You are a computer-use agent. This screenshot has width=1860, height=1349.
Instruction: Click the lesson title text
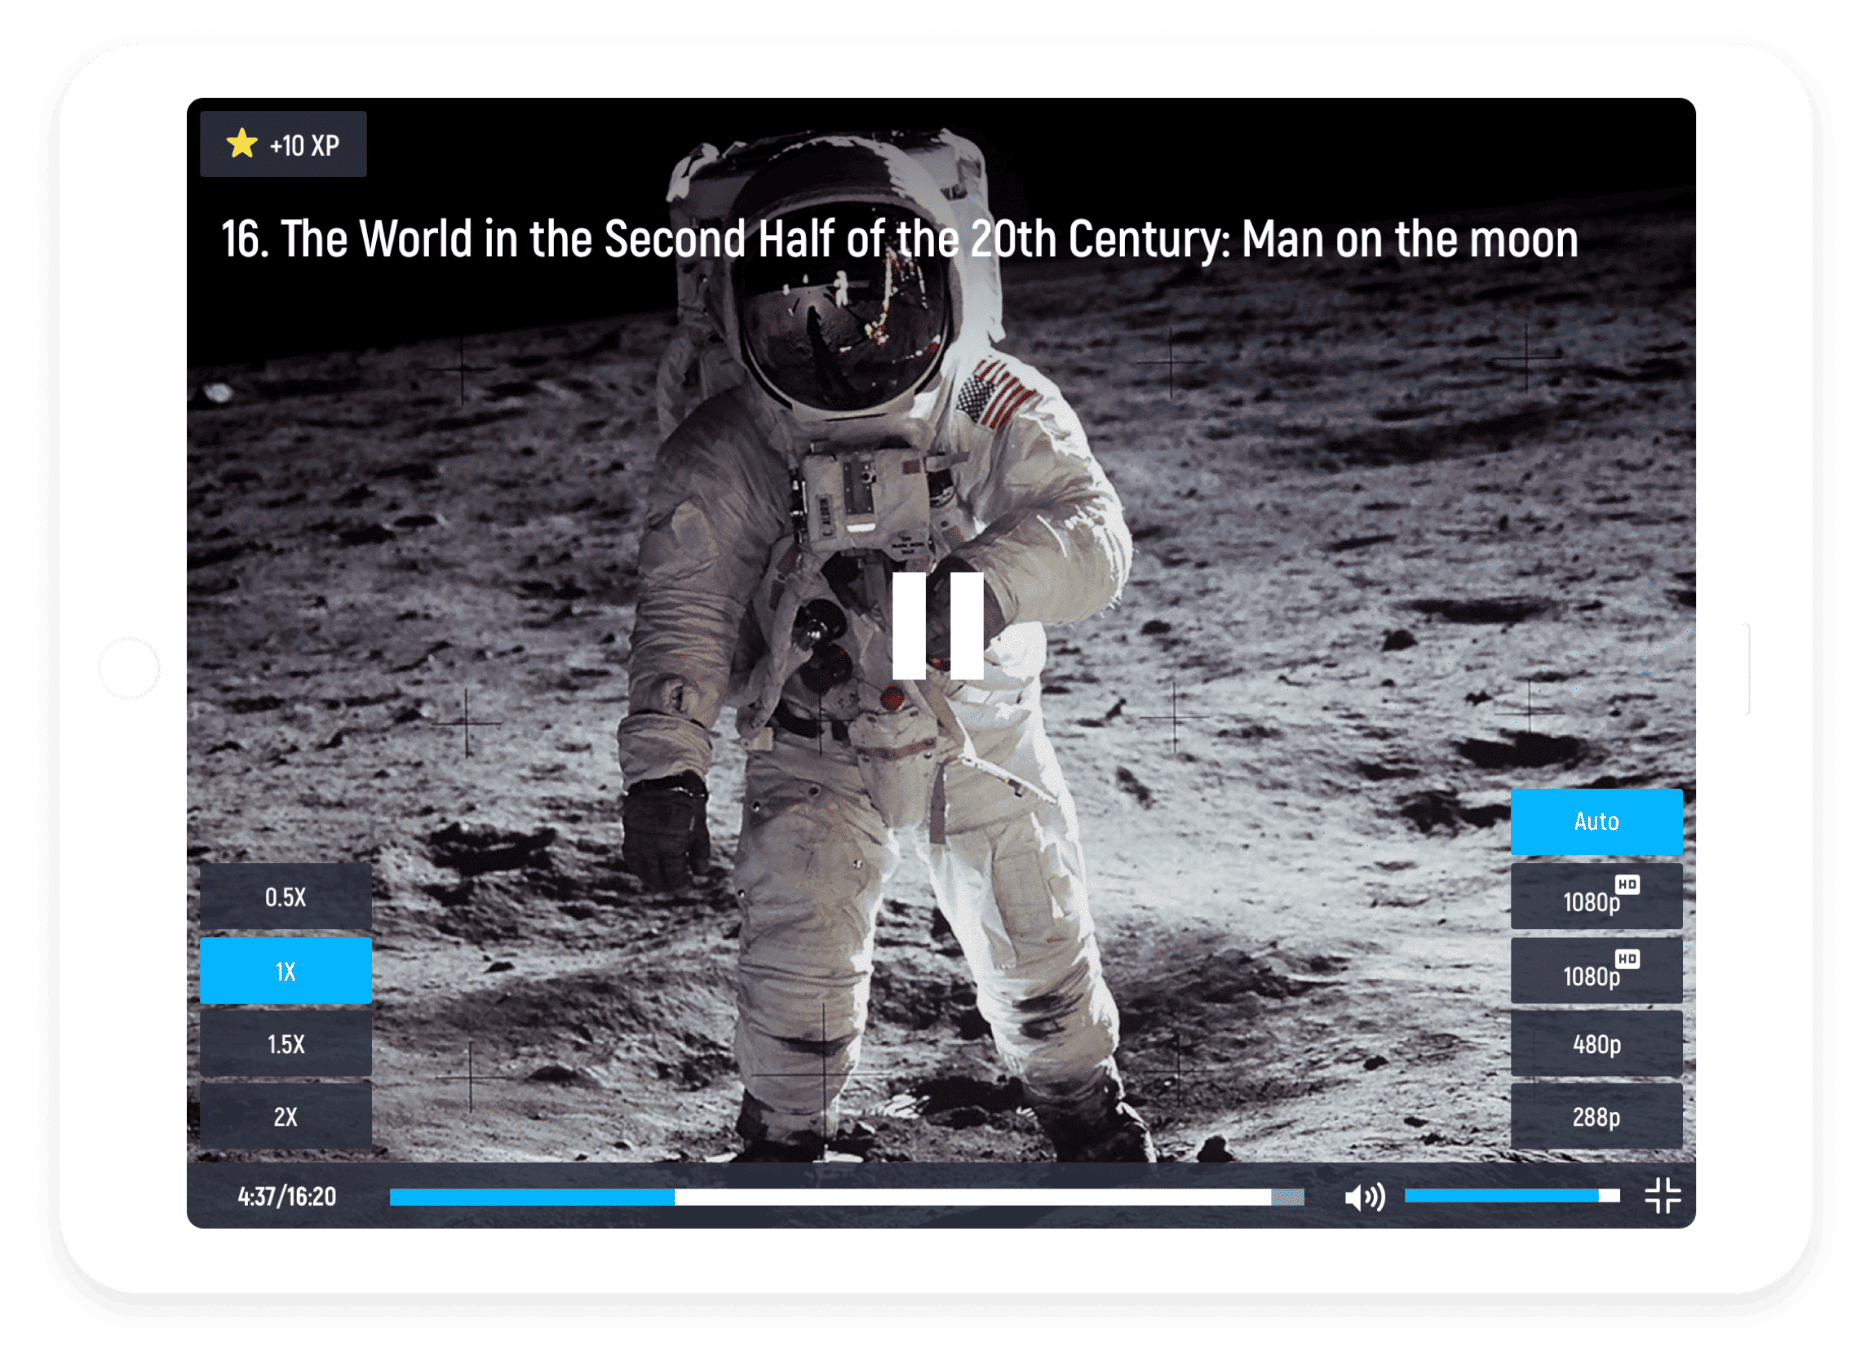click(899, 238)
